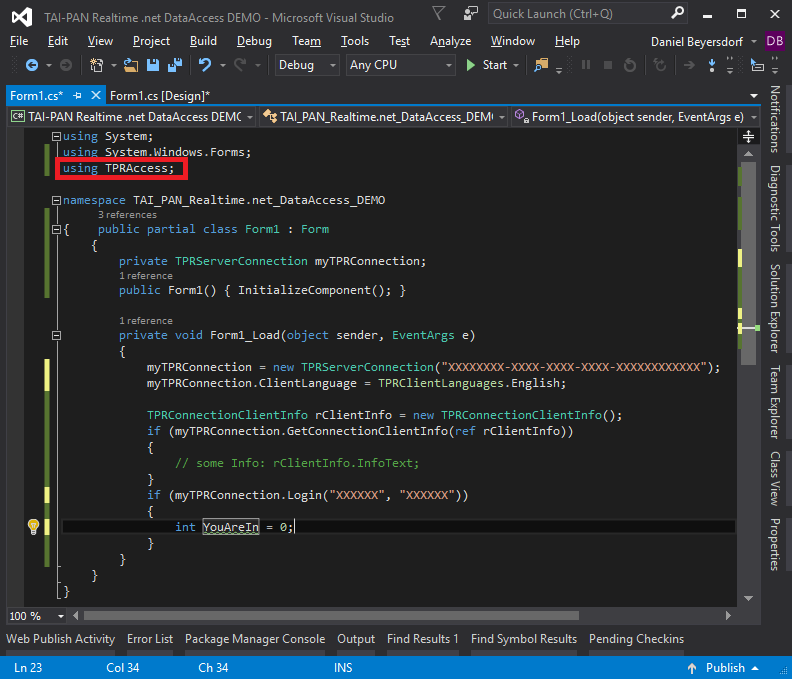Open the Team Explorer side panel
792x679 pixels.
tap(774, 402)
